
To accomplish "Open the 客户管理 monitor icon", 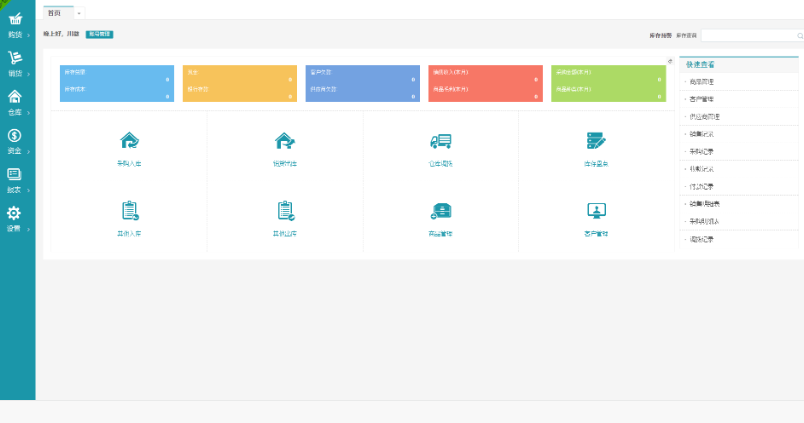I will coord(596,211).
